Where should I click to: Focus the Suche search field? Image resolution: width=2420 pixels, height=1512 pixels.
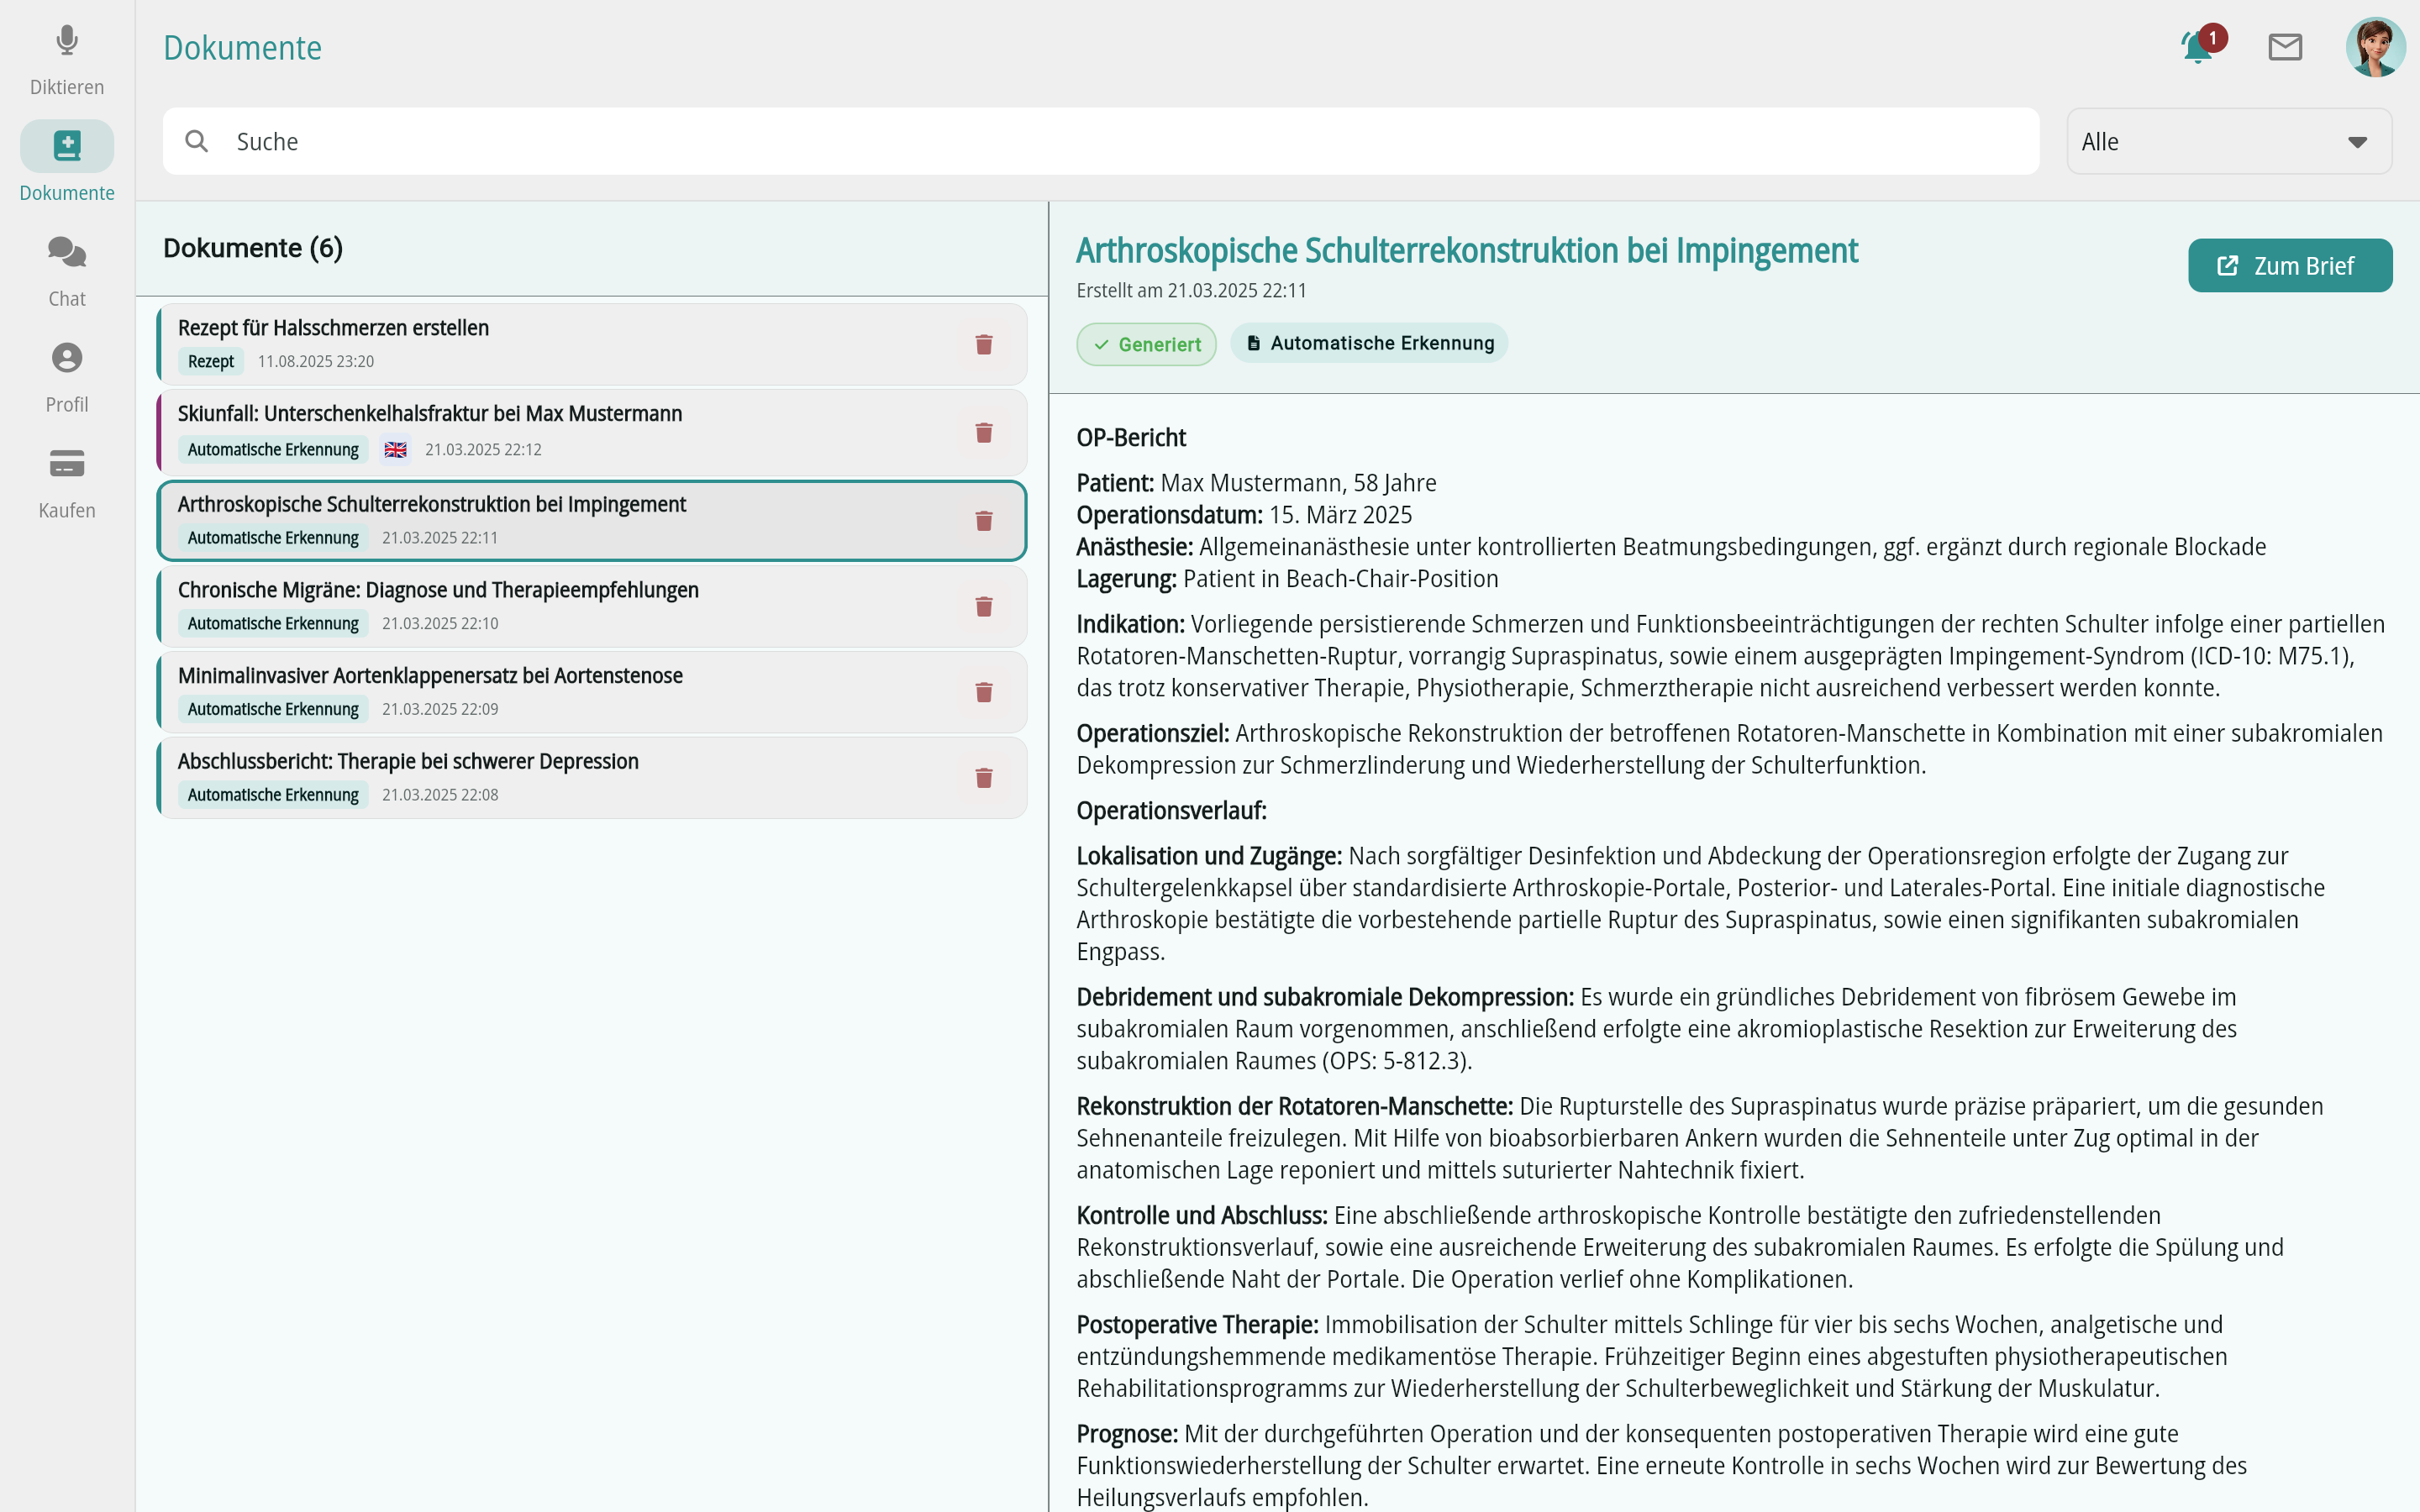click(x=1100, y=141)
